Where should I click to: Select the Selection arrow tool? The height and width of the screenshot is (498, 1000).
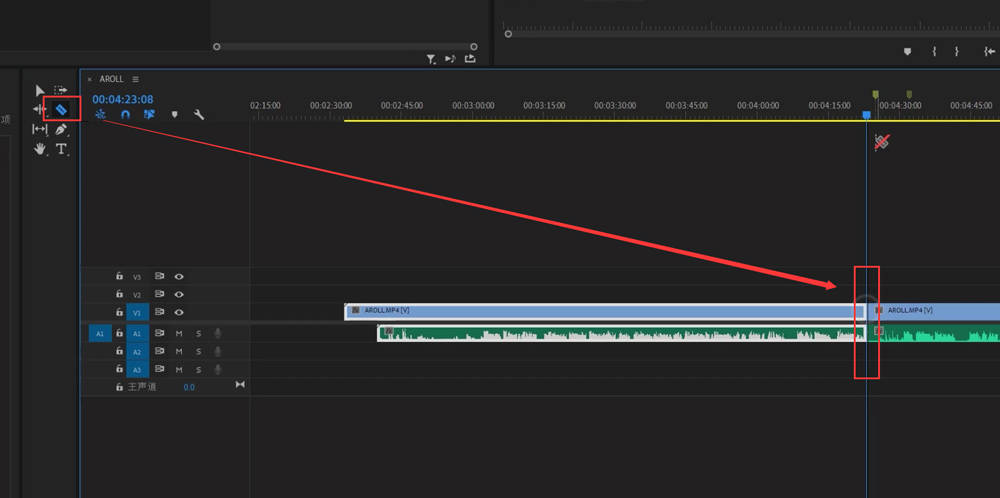point(40,91)
